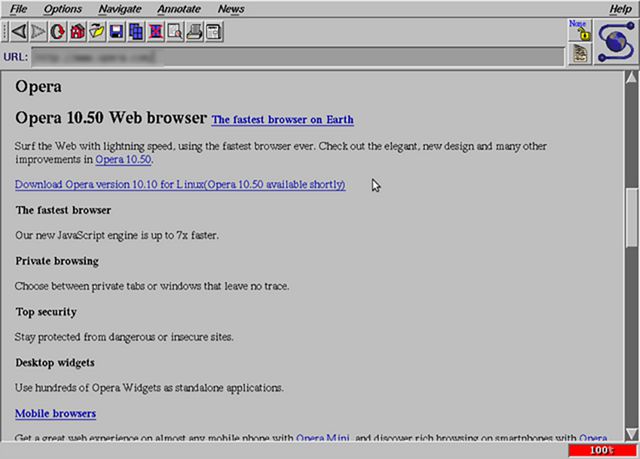
Task: Click the 'The fastest browser' bold subheading
Action: [x=63, y=210]
